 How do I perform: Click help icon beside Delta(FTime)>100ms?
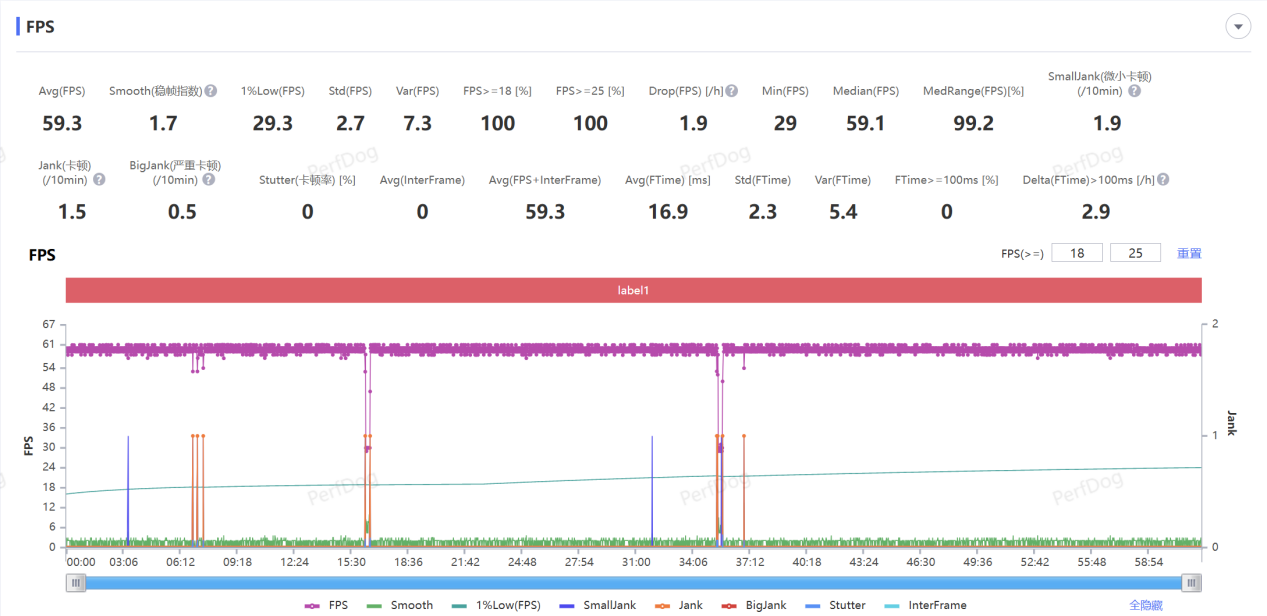(1163, 180)
